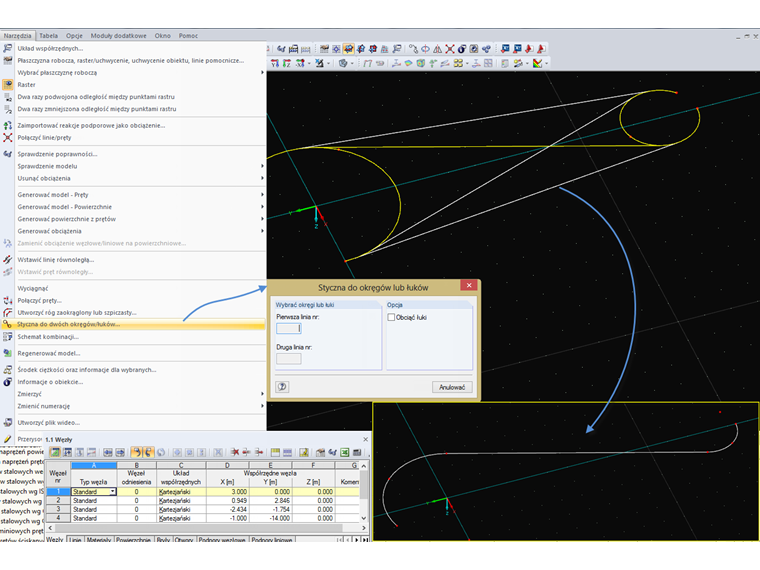Expand the Zmienić numerację submenu arrow
The height and width of the screenshot is (570, 760).
click(x=263, y=405)
